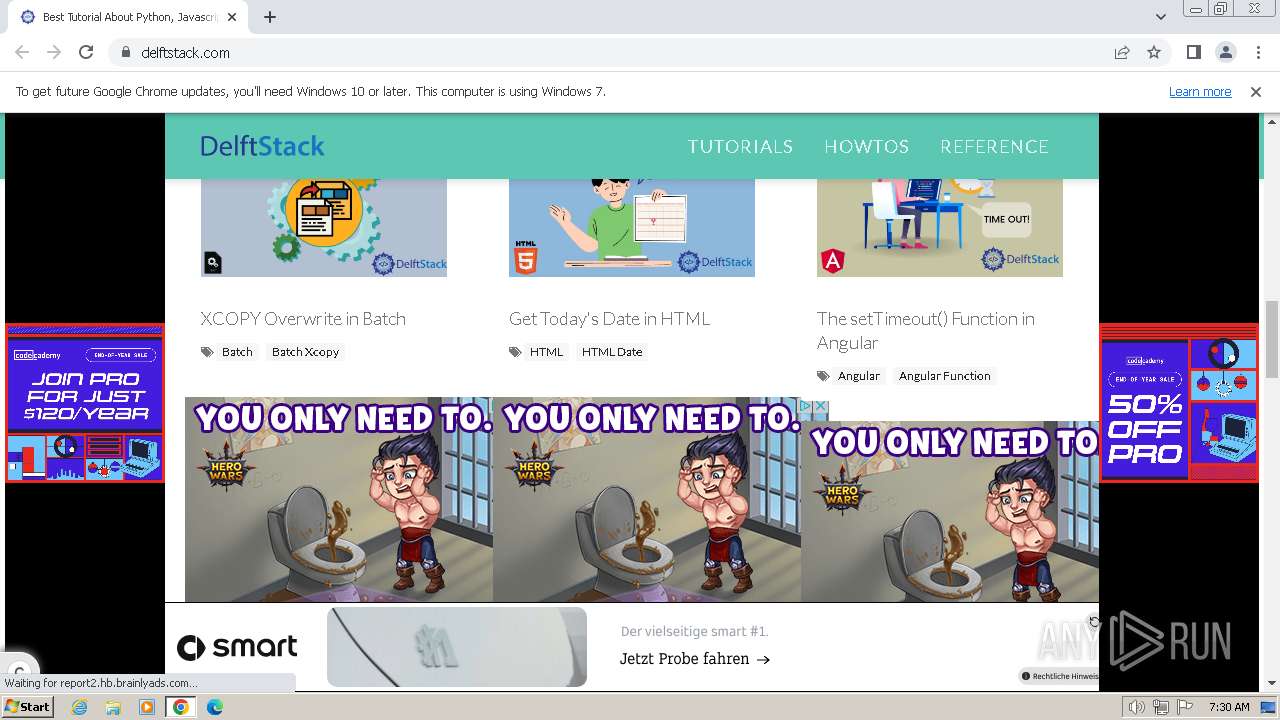Screen dimensions: 1280x720
Task: Open the media player taskbar icon
Action: pos(147,707)
